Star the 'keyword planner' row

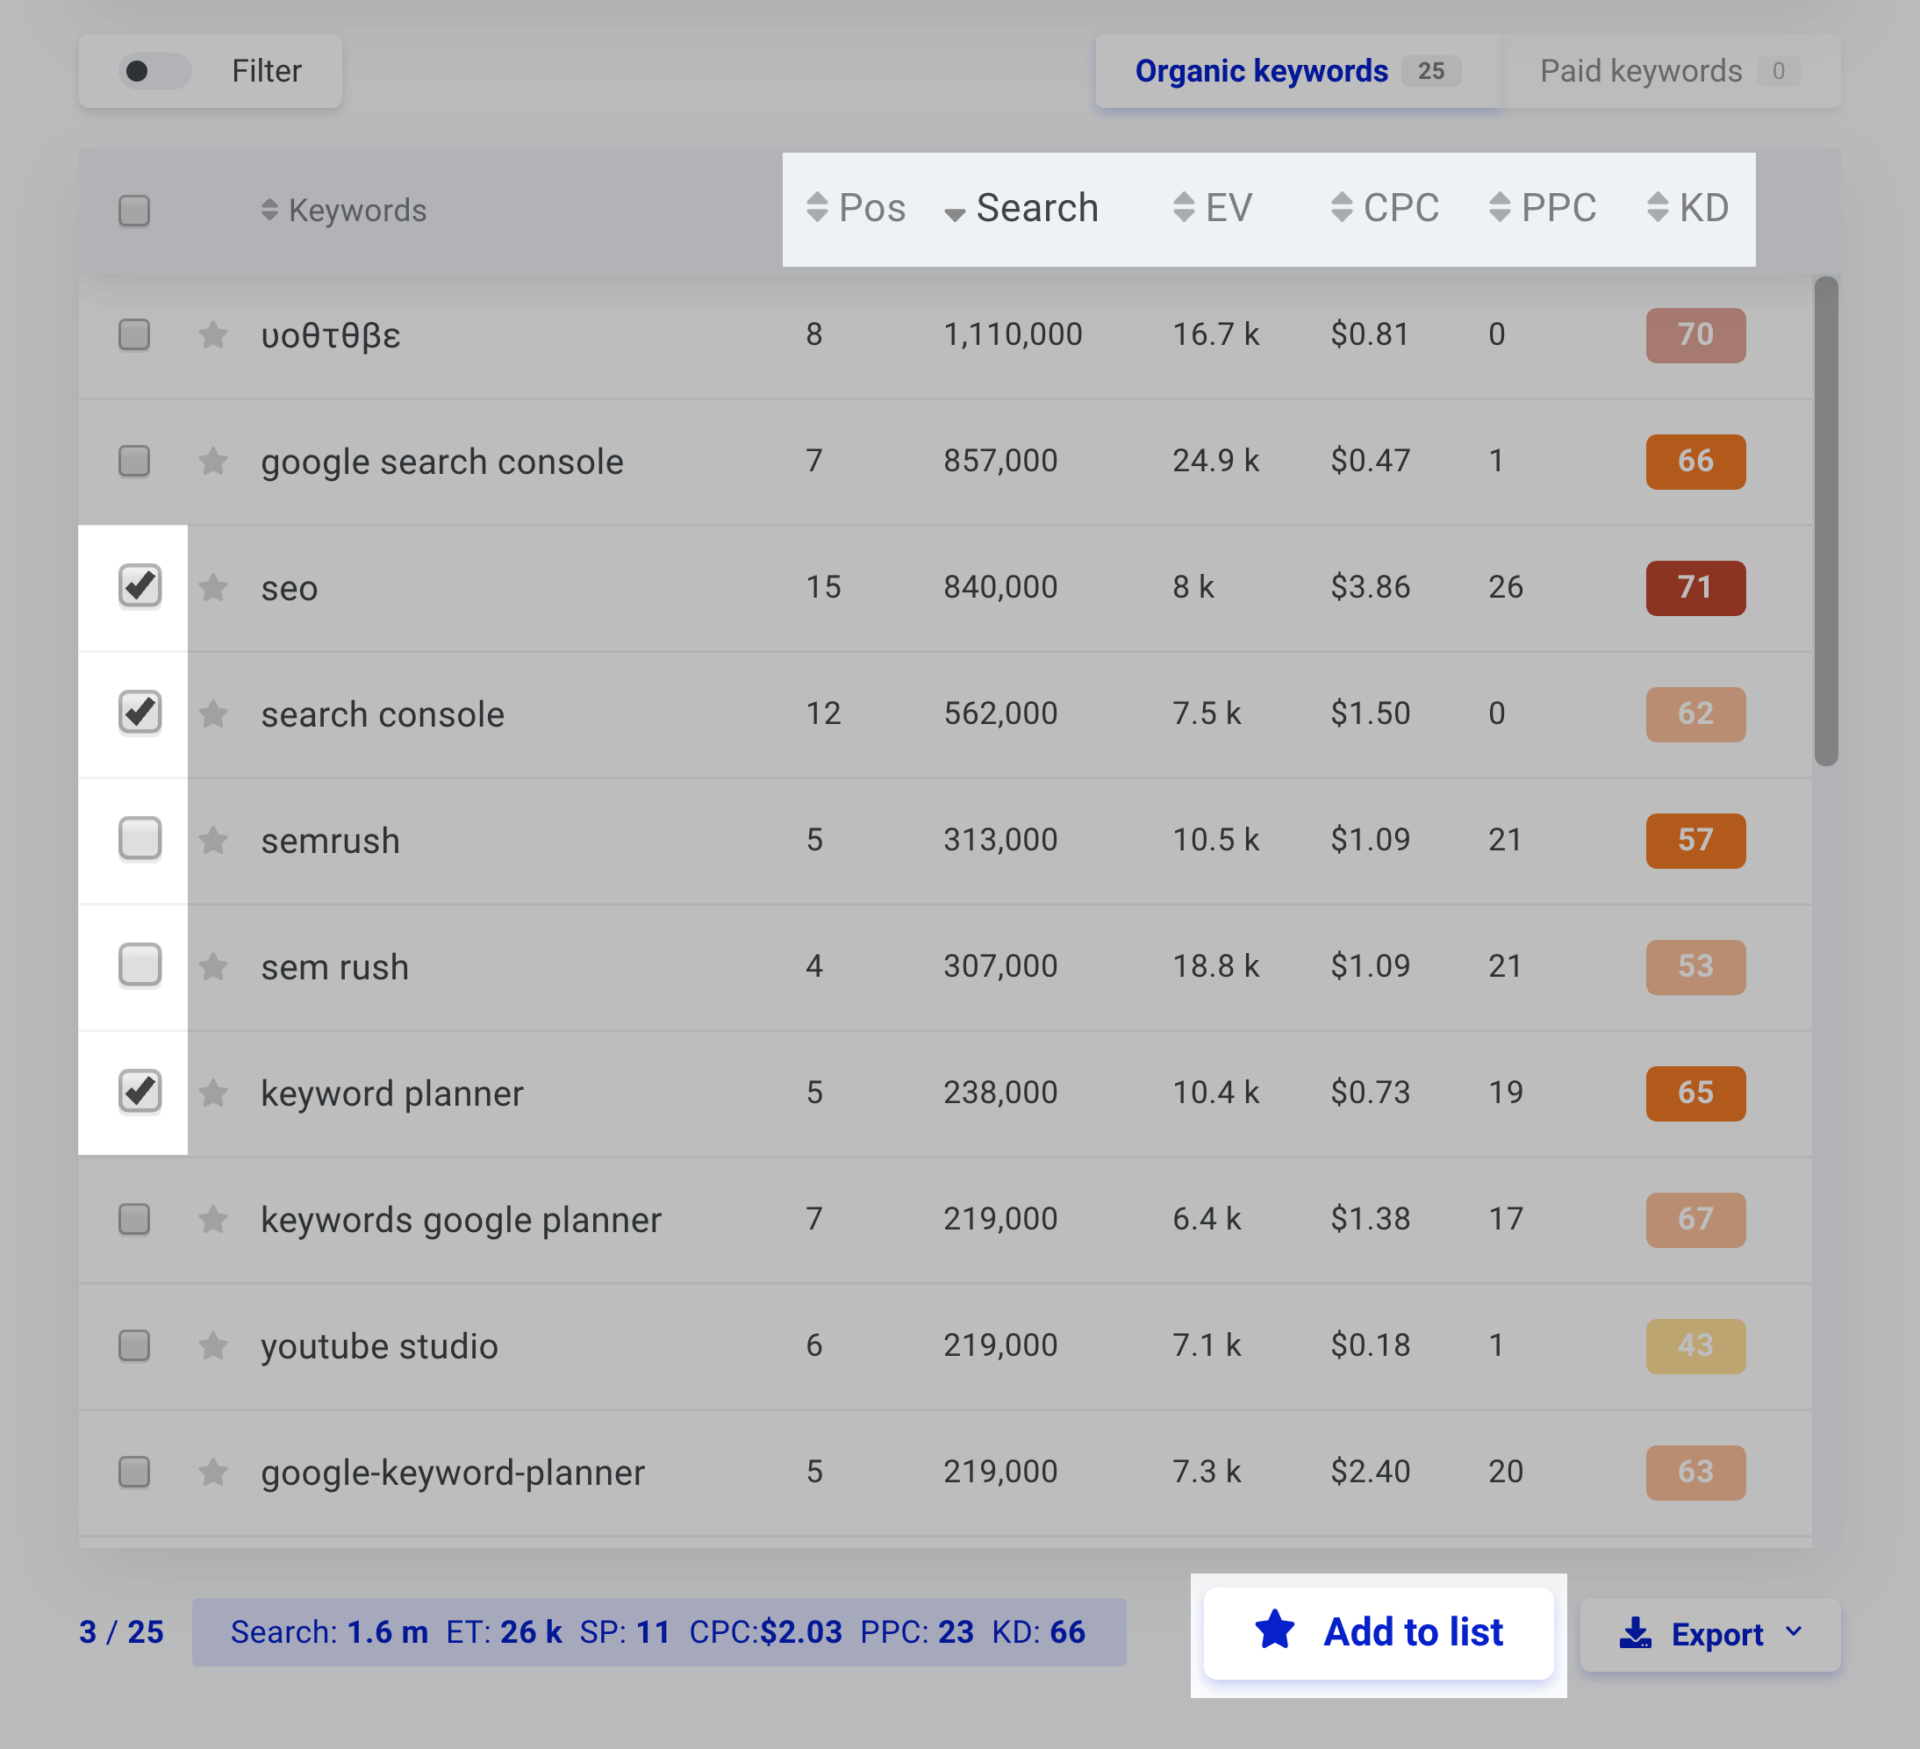[213, 1093]
